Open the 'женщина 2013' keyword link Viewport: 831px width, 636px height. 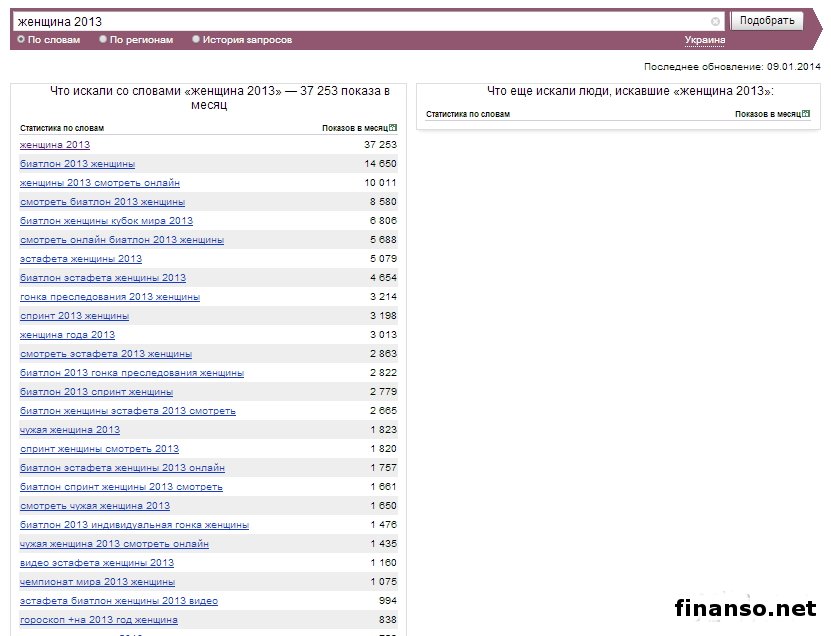click(54, 145)
